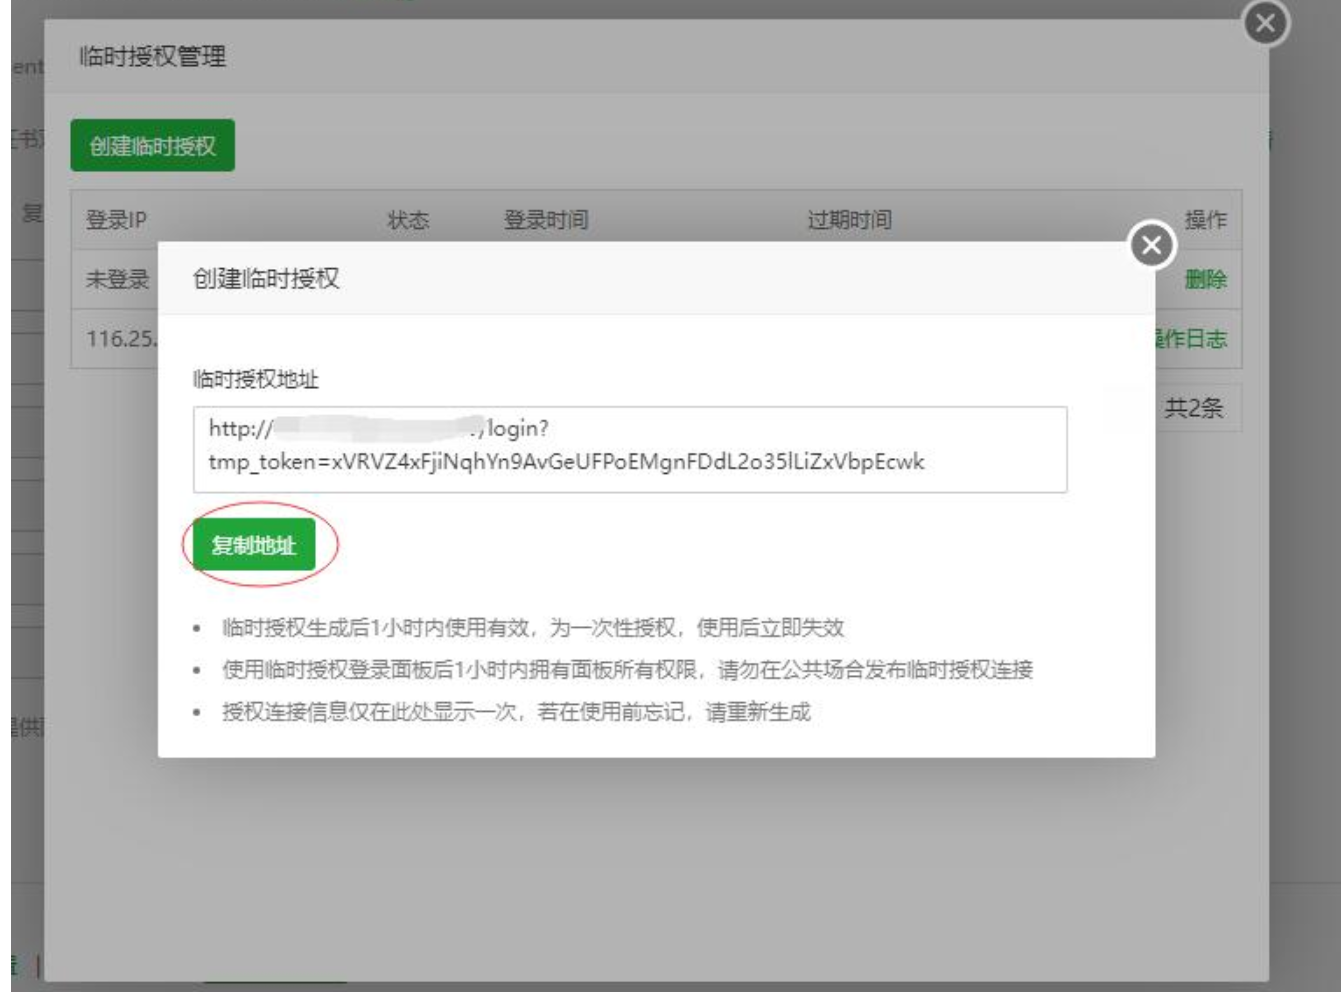Click the tmp_token text line in the URL
The image size is (1341, 992).
point(566,462)
